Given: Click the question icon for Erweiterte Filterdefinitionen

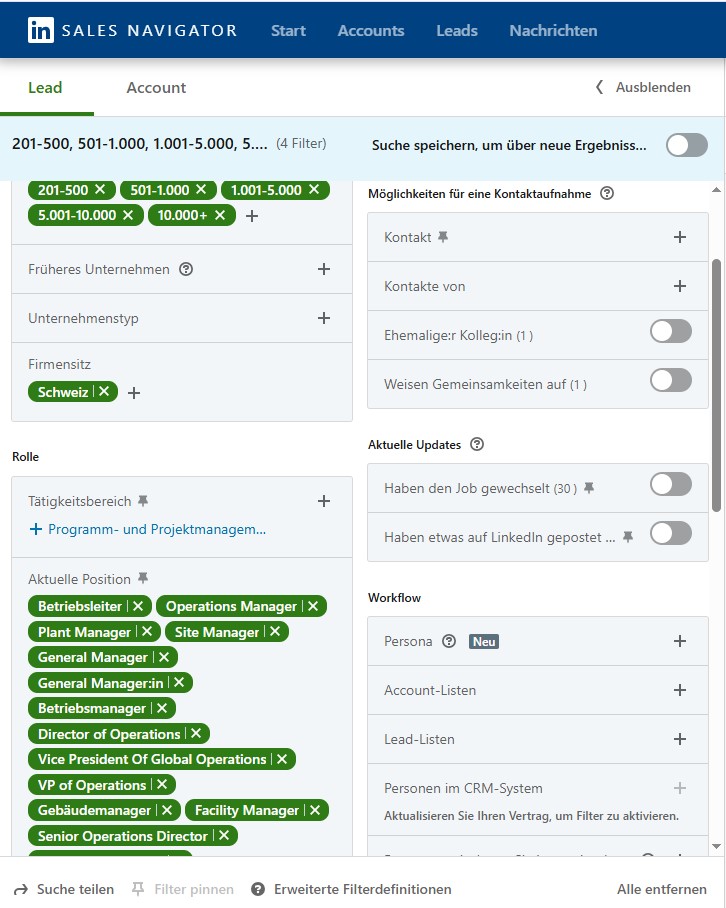Looking at the screenshot, I should pos(258,889).
